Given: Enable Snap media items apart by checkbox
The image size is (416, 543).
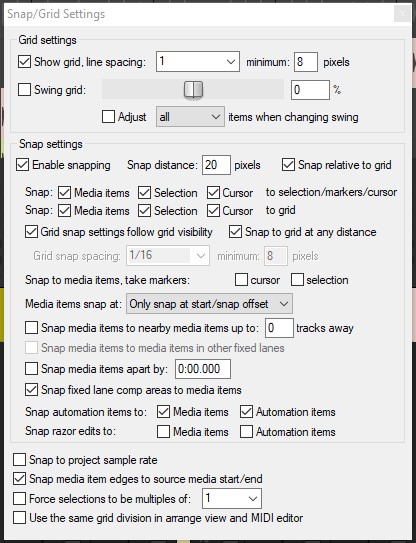Looking at the screenshot, I should click(31, 368).
